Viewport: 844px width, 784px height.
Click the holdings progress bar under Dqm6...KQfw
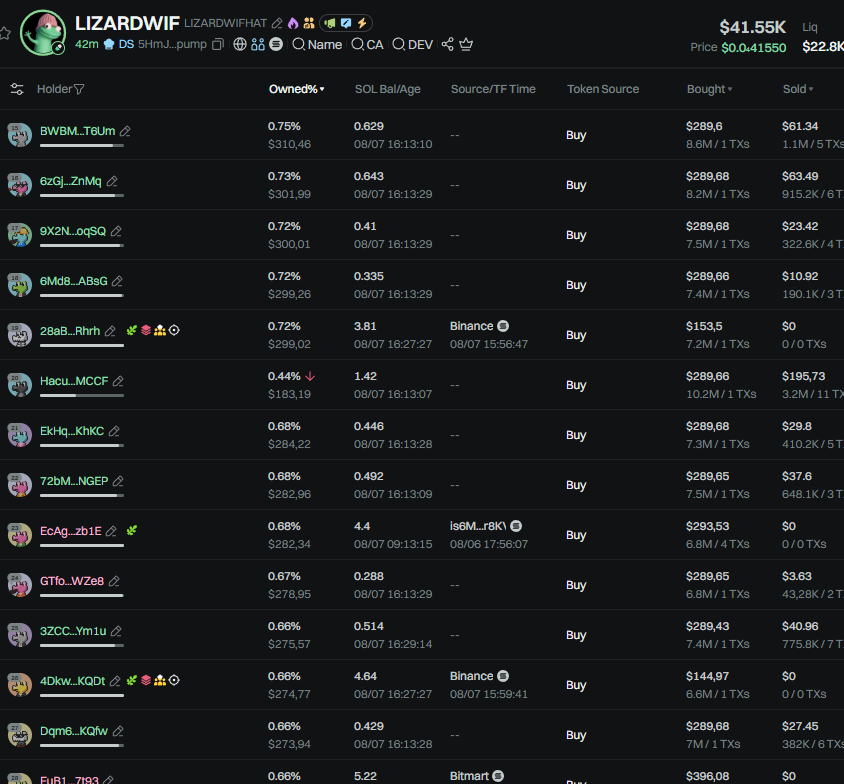pos(82,746)
